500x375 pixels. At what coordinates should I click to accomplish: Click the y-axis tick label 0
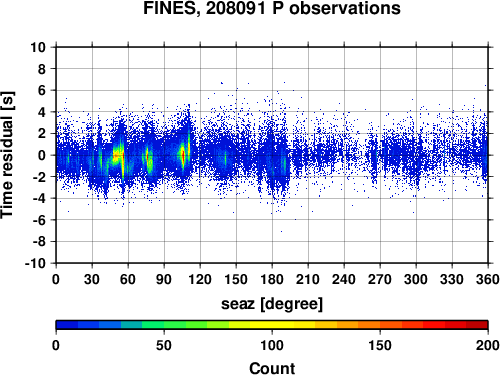[42, 155]
